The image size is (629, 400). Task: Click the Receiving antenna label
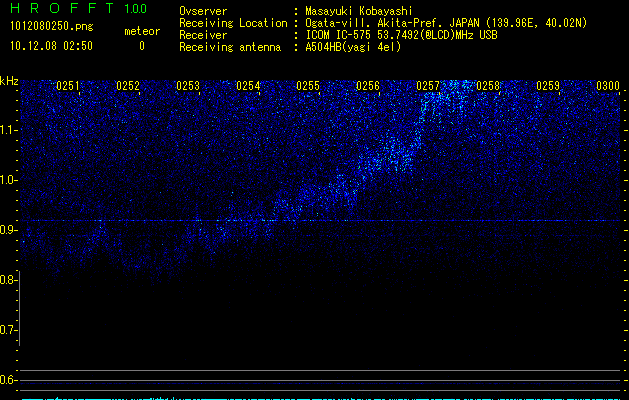coord(230,47)
